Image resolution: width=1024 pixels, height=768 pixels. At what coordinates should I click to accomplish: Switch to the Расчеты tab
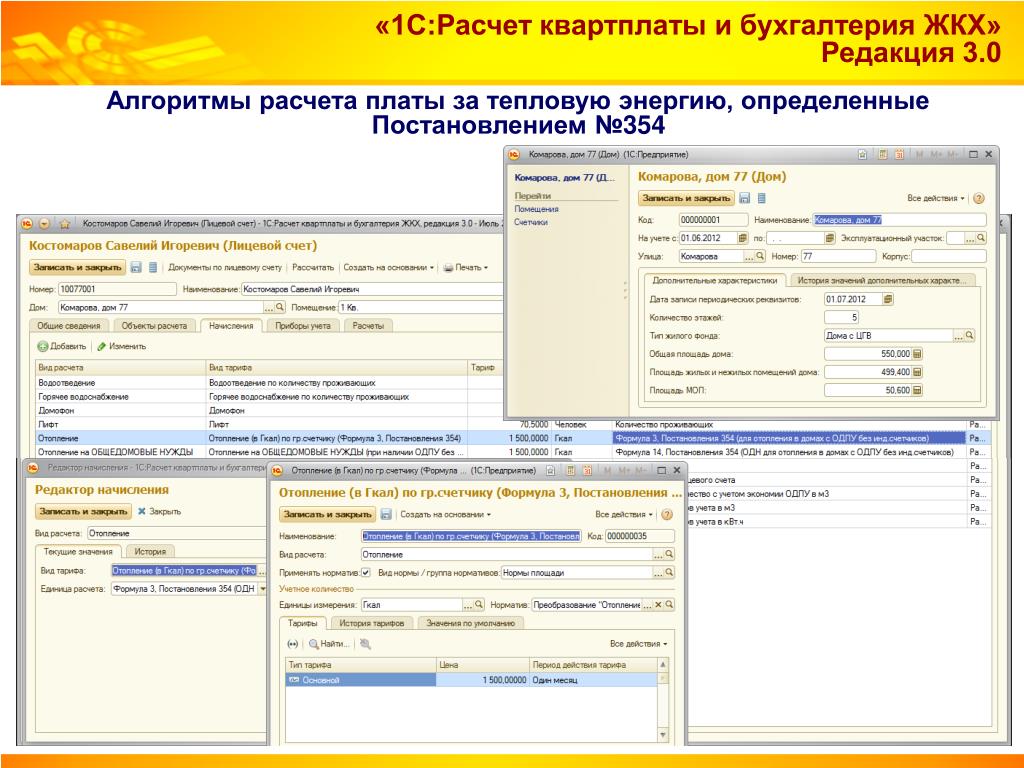click(x=368, y=326)
